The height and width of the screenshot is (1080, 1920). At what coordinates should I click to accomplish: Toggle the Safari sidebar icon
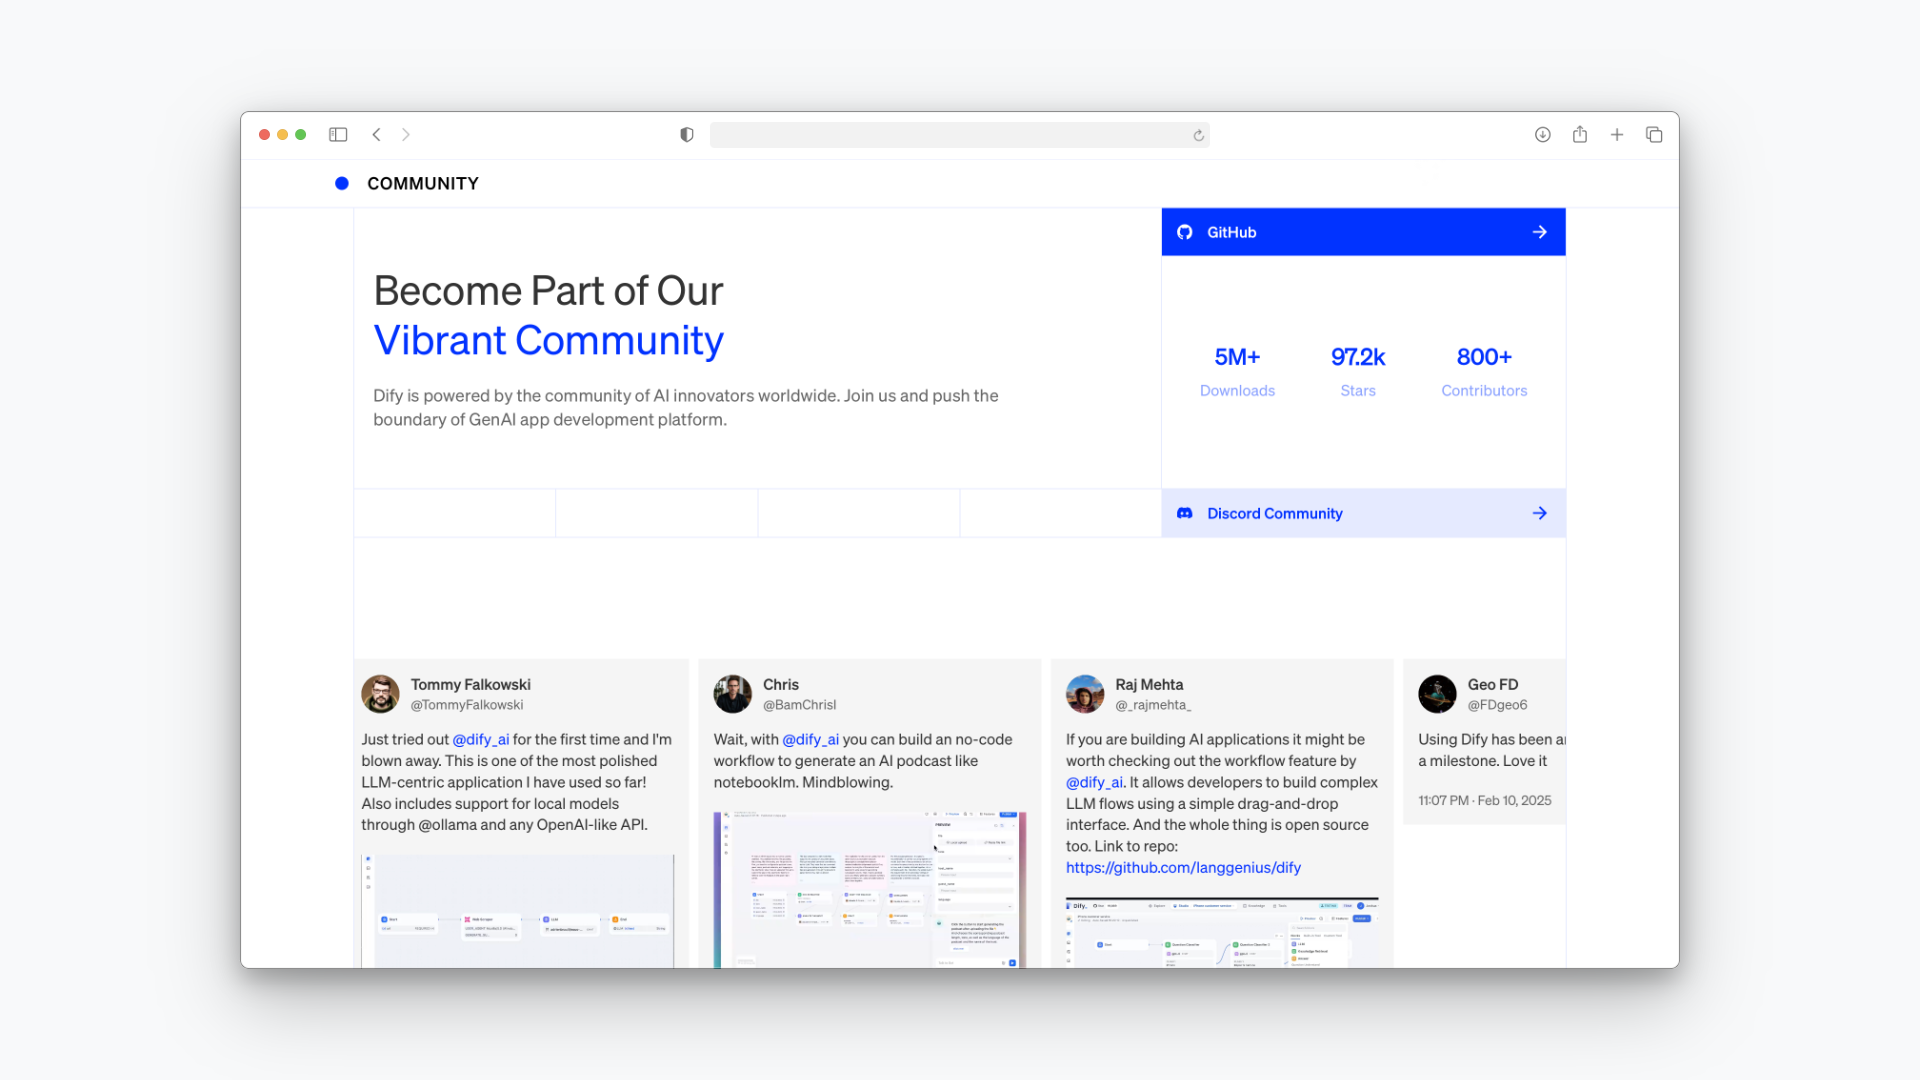[338, 135]
